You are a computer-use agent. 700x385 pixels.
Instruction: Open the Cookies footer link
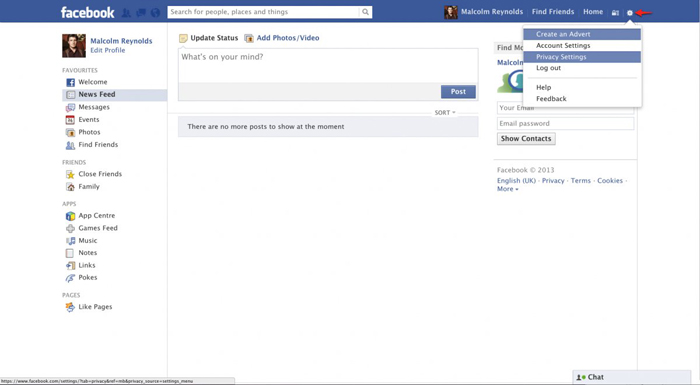point(610,180)
